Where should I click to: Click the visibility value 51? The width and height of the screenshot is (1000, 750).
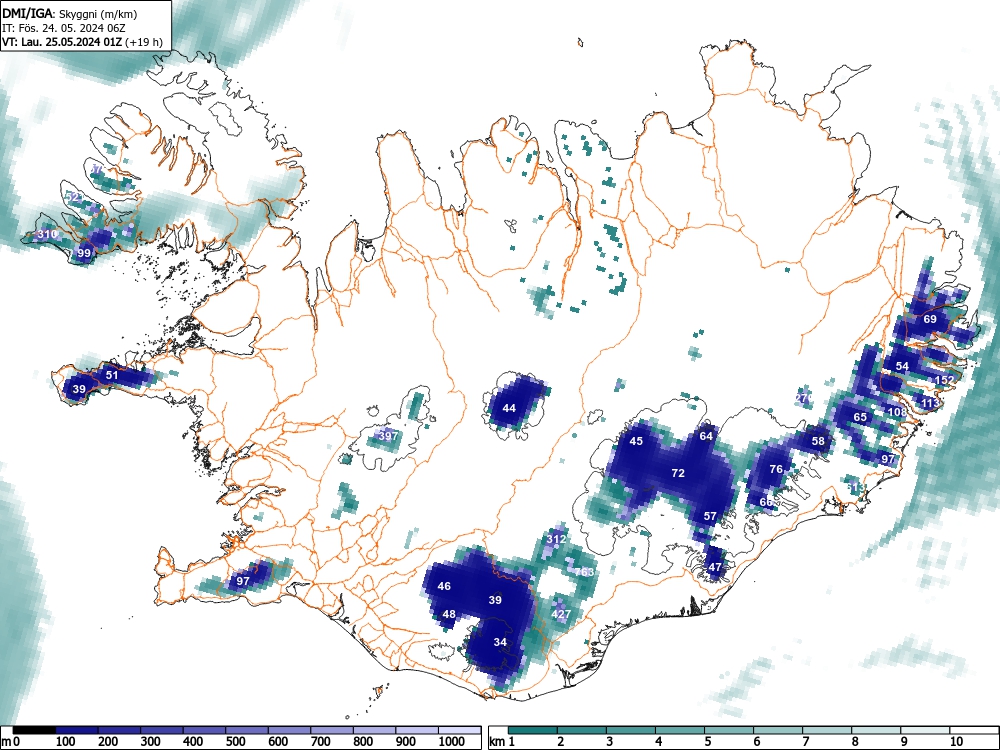pos(112,375)
